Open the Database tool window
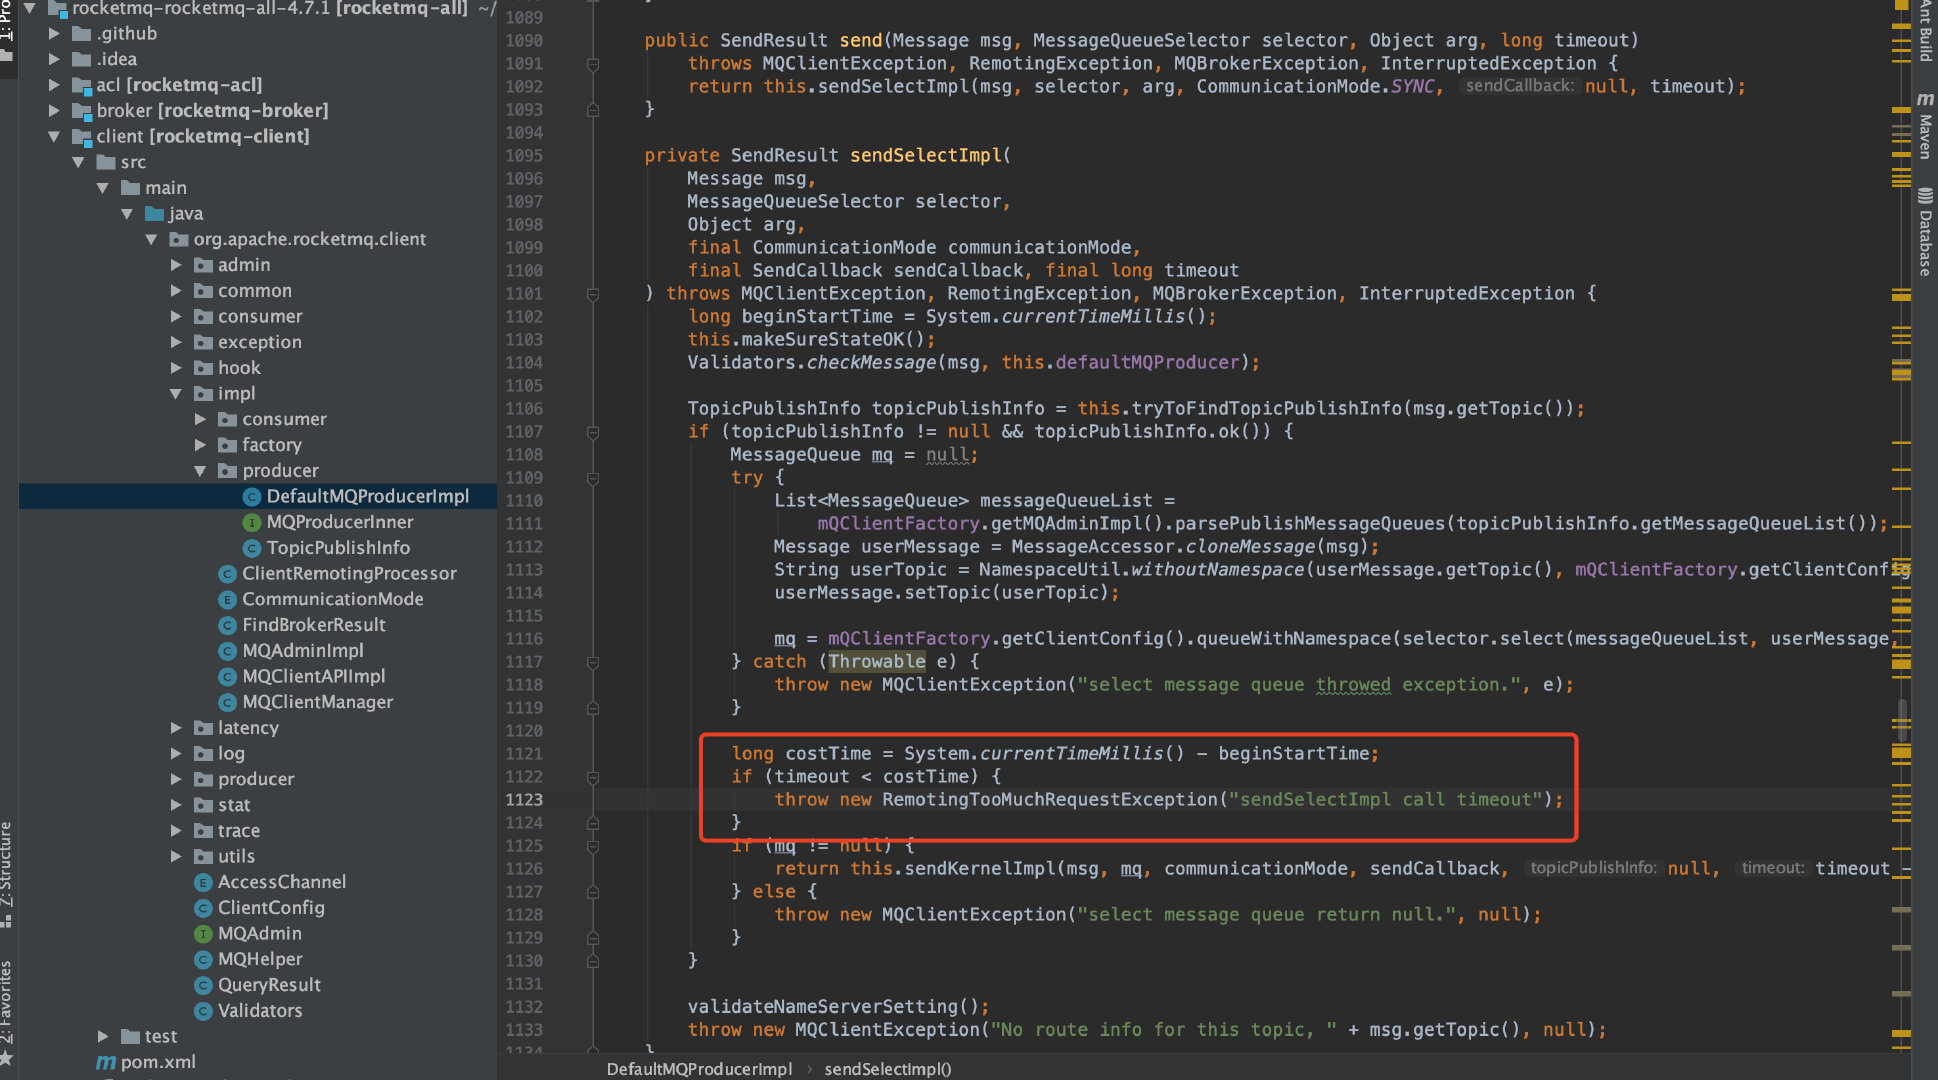The height and width of the screenshot is (1080, 1938). click(1923, 232)
